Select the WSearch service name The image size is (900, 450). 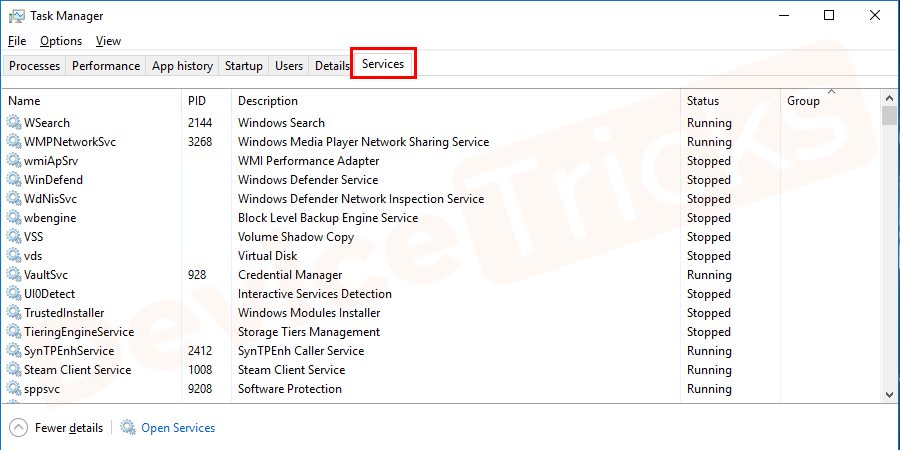[x=47, y=123]
